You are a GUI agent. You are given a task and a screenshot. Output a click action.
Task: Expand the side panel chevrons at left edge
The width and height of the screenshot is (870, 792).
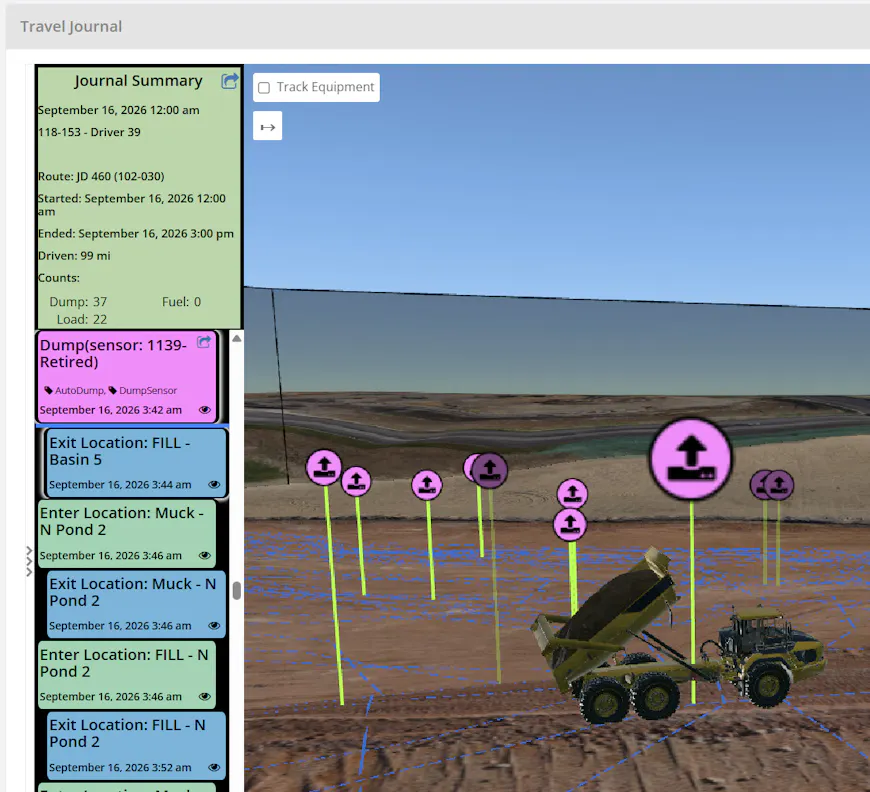coord(29,561)
